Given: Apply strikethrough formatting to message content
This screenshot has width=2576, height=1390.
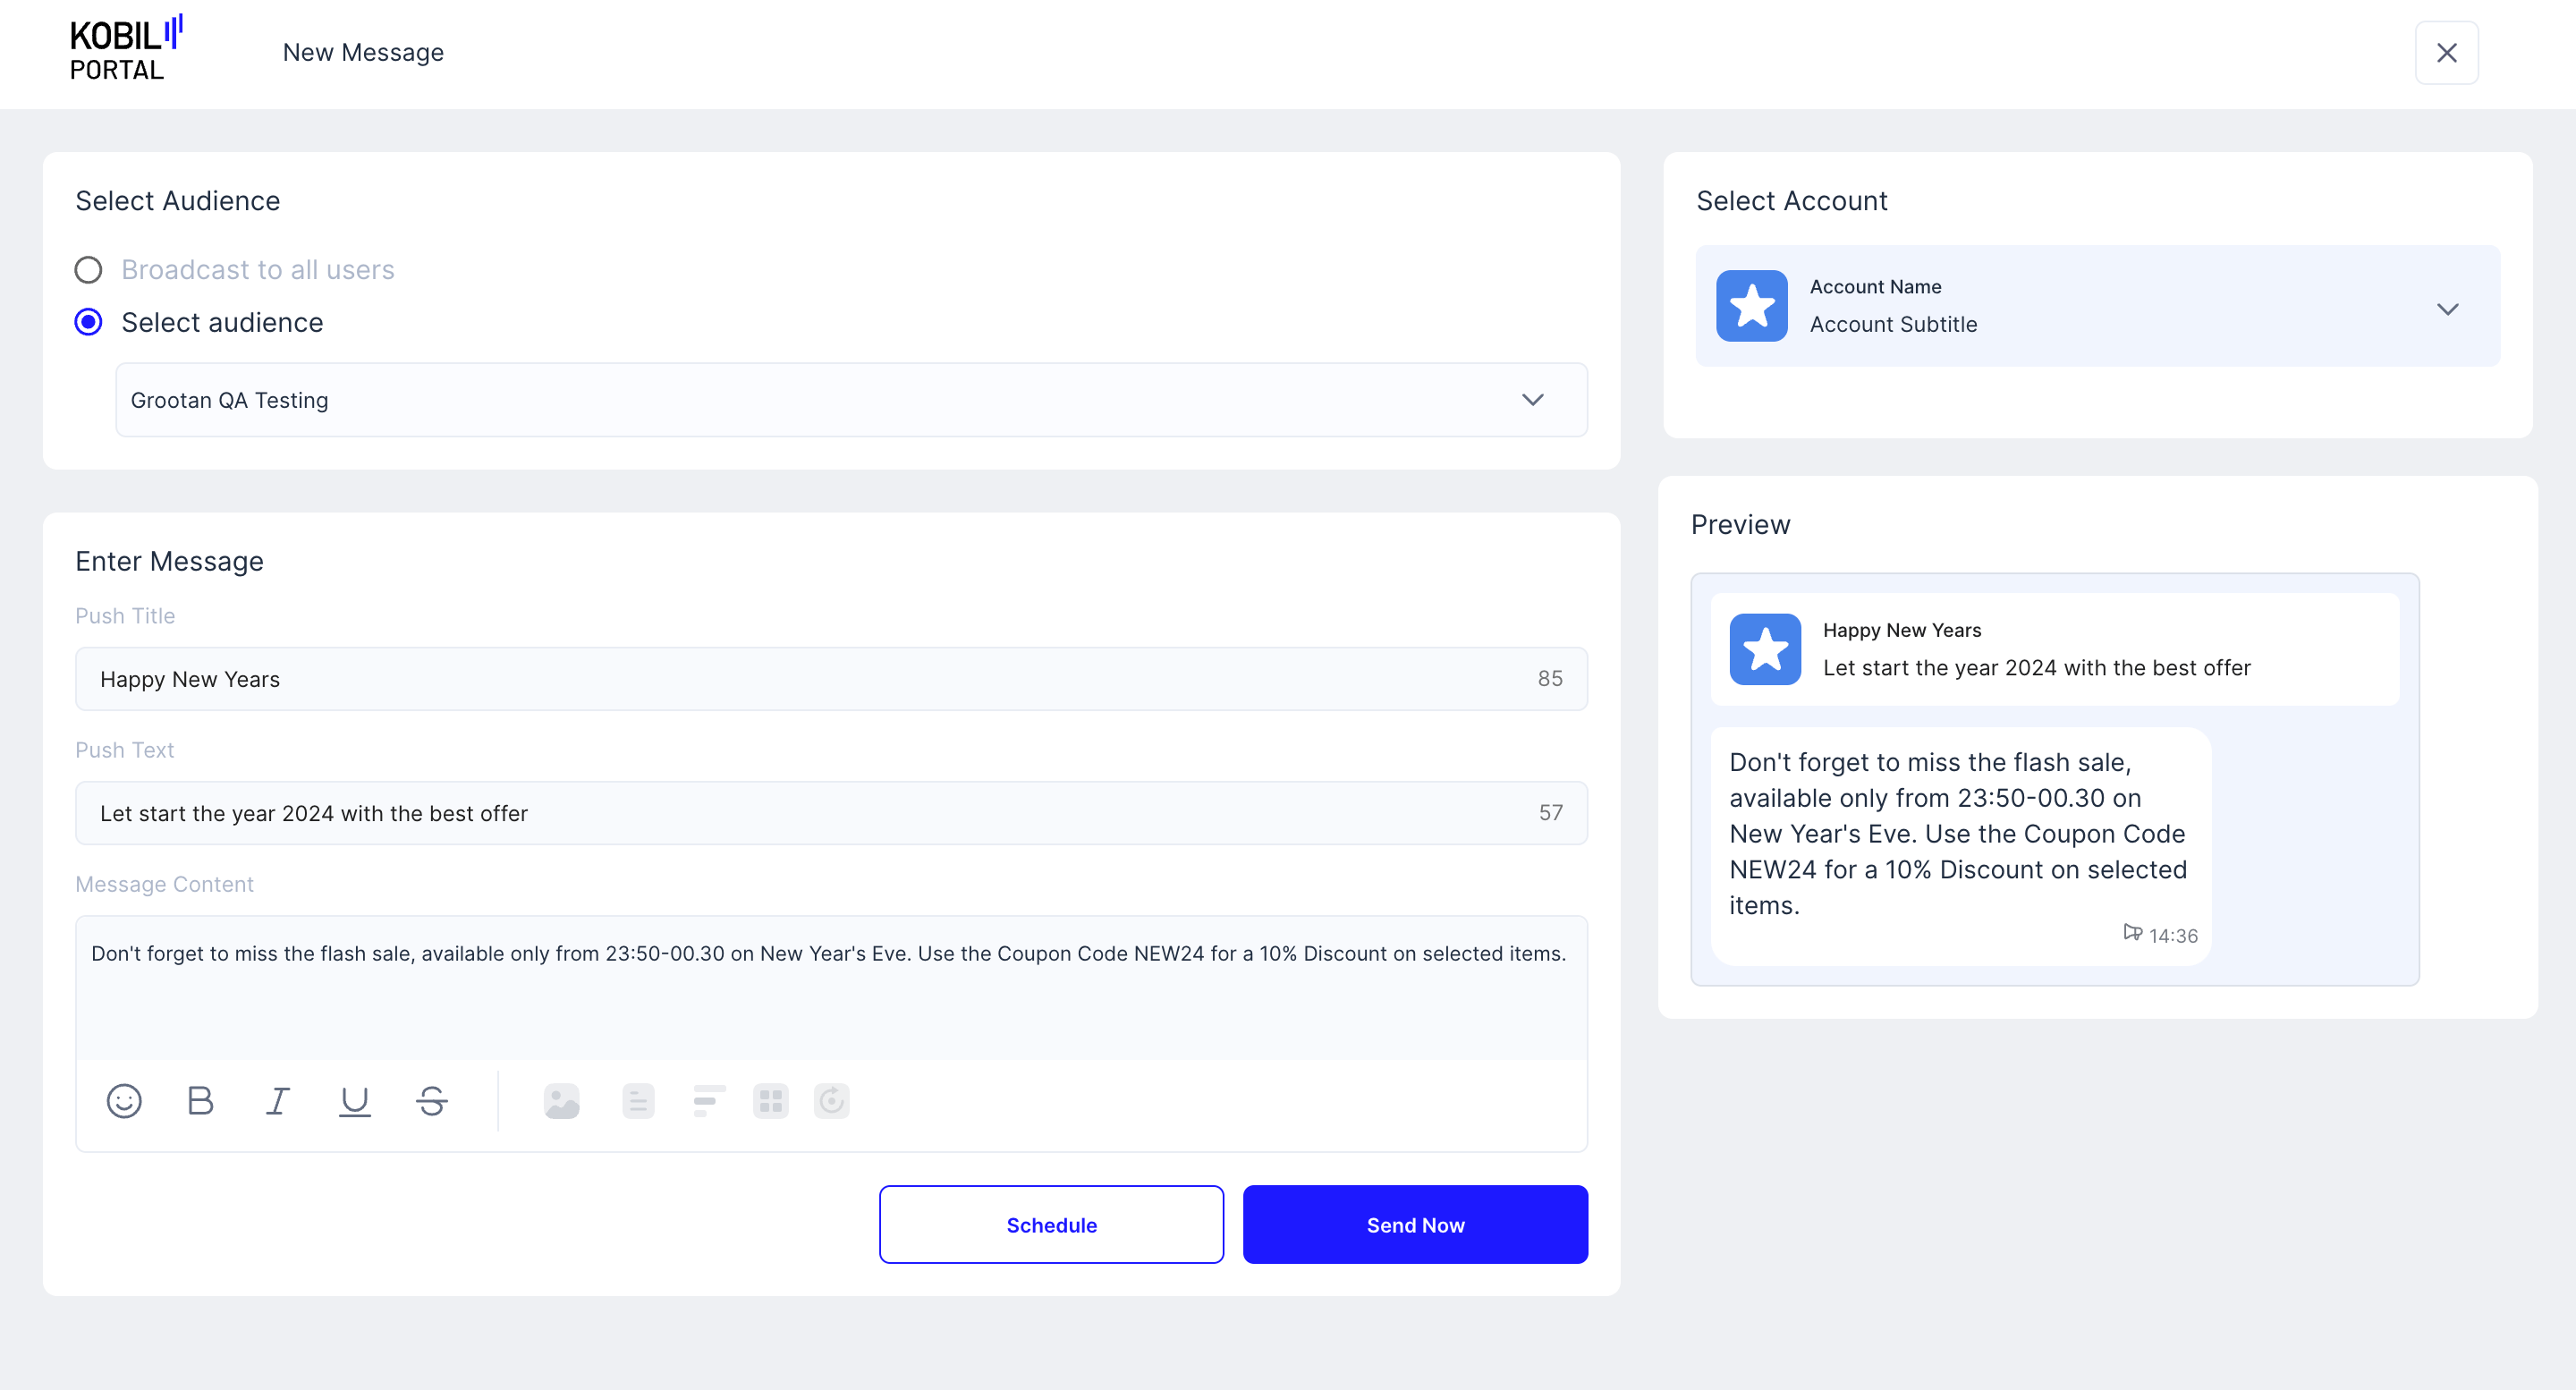Looking at the screenshot, I should (x=432, y=1101).
